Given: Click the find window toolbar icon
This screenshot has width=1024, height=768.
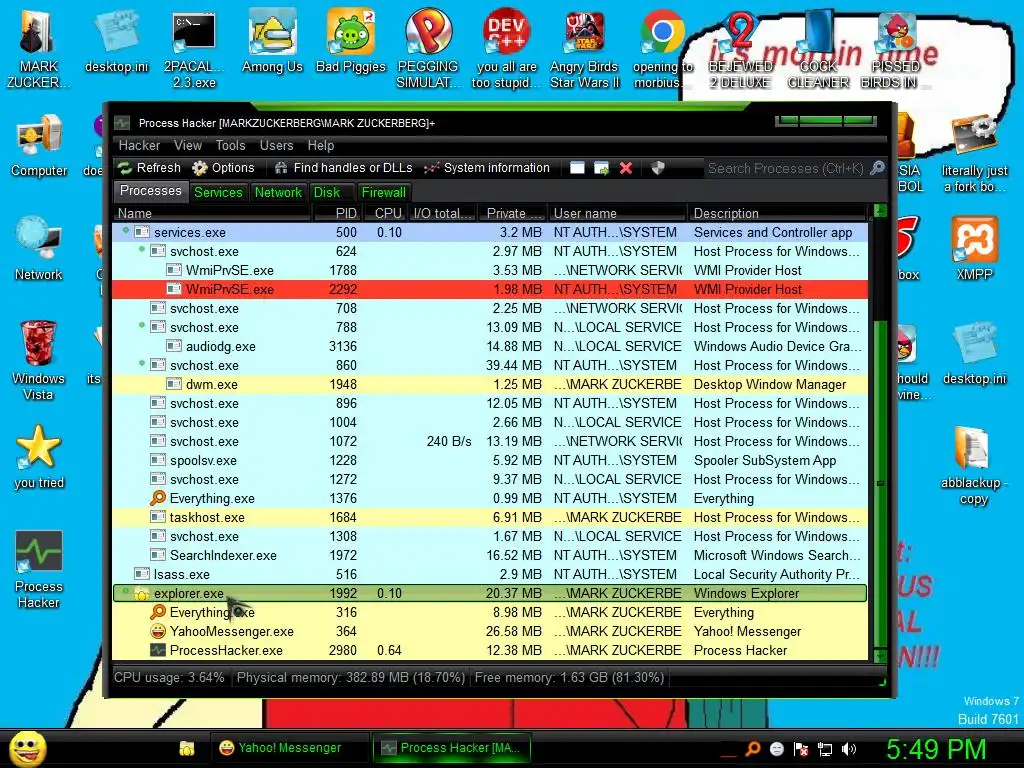Looking at the screenshot, I should [x=577, y=168].
